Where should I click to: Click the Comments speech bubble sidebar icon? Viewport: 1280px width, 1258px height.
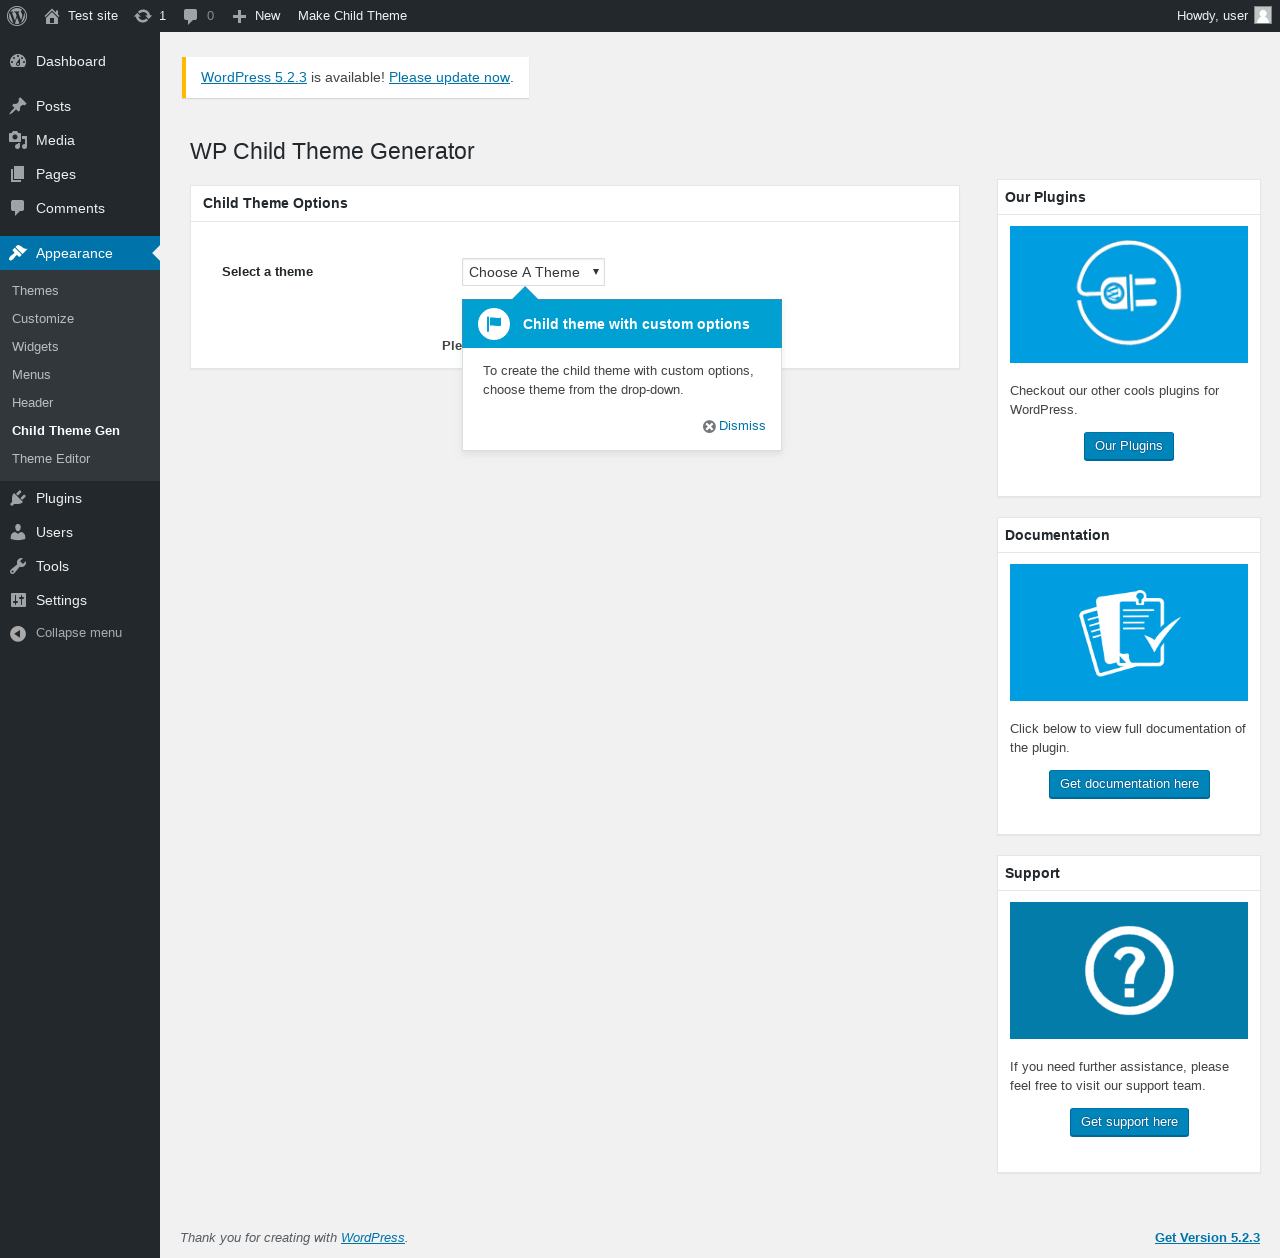click(x=18, y=208)
